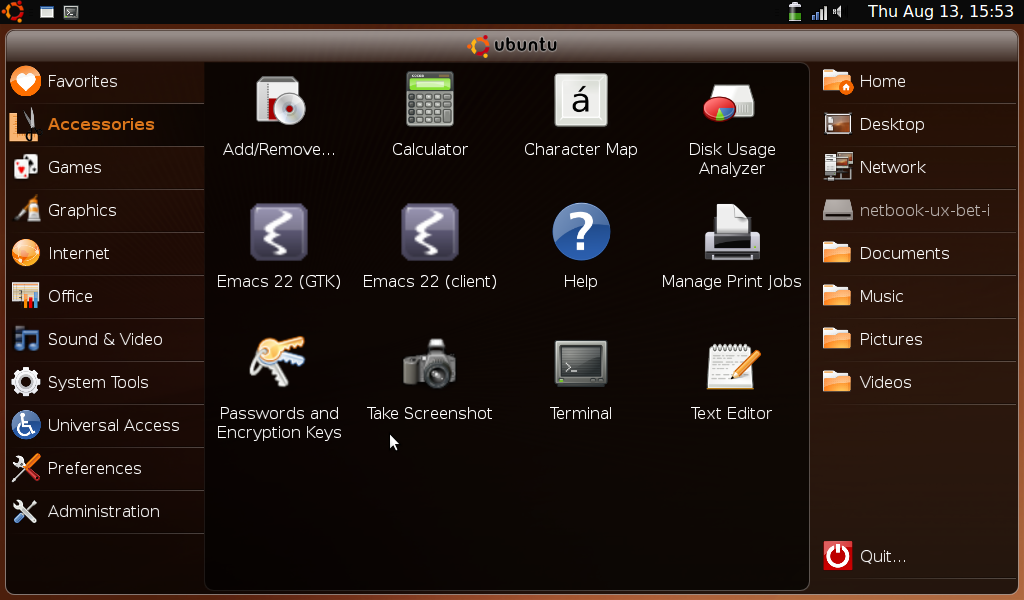Image resolution: width=1024 pixels, height=600 pixels.
Task: Open the Desktop place
Action: 918,125
